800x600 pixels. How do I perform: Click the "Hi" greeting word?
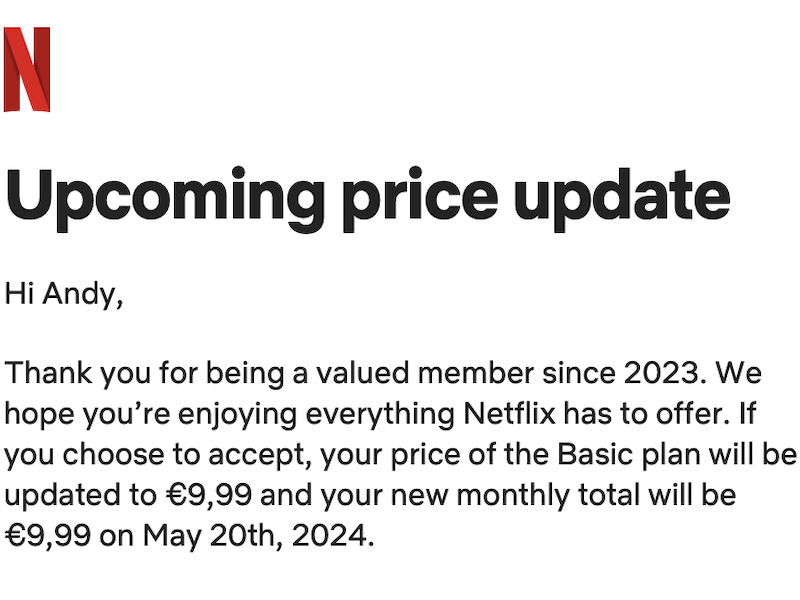coord(20,294)
